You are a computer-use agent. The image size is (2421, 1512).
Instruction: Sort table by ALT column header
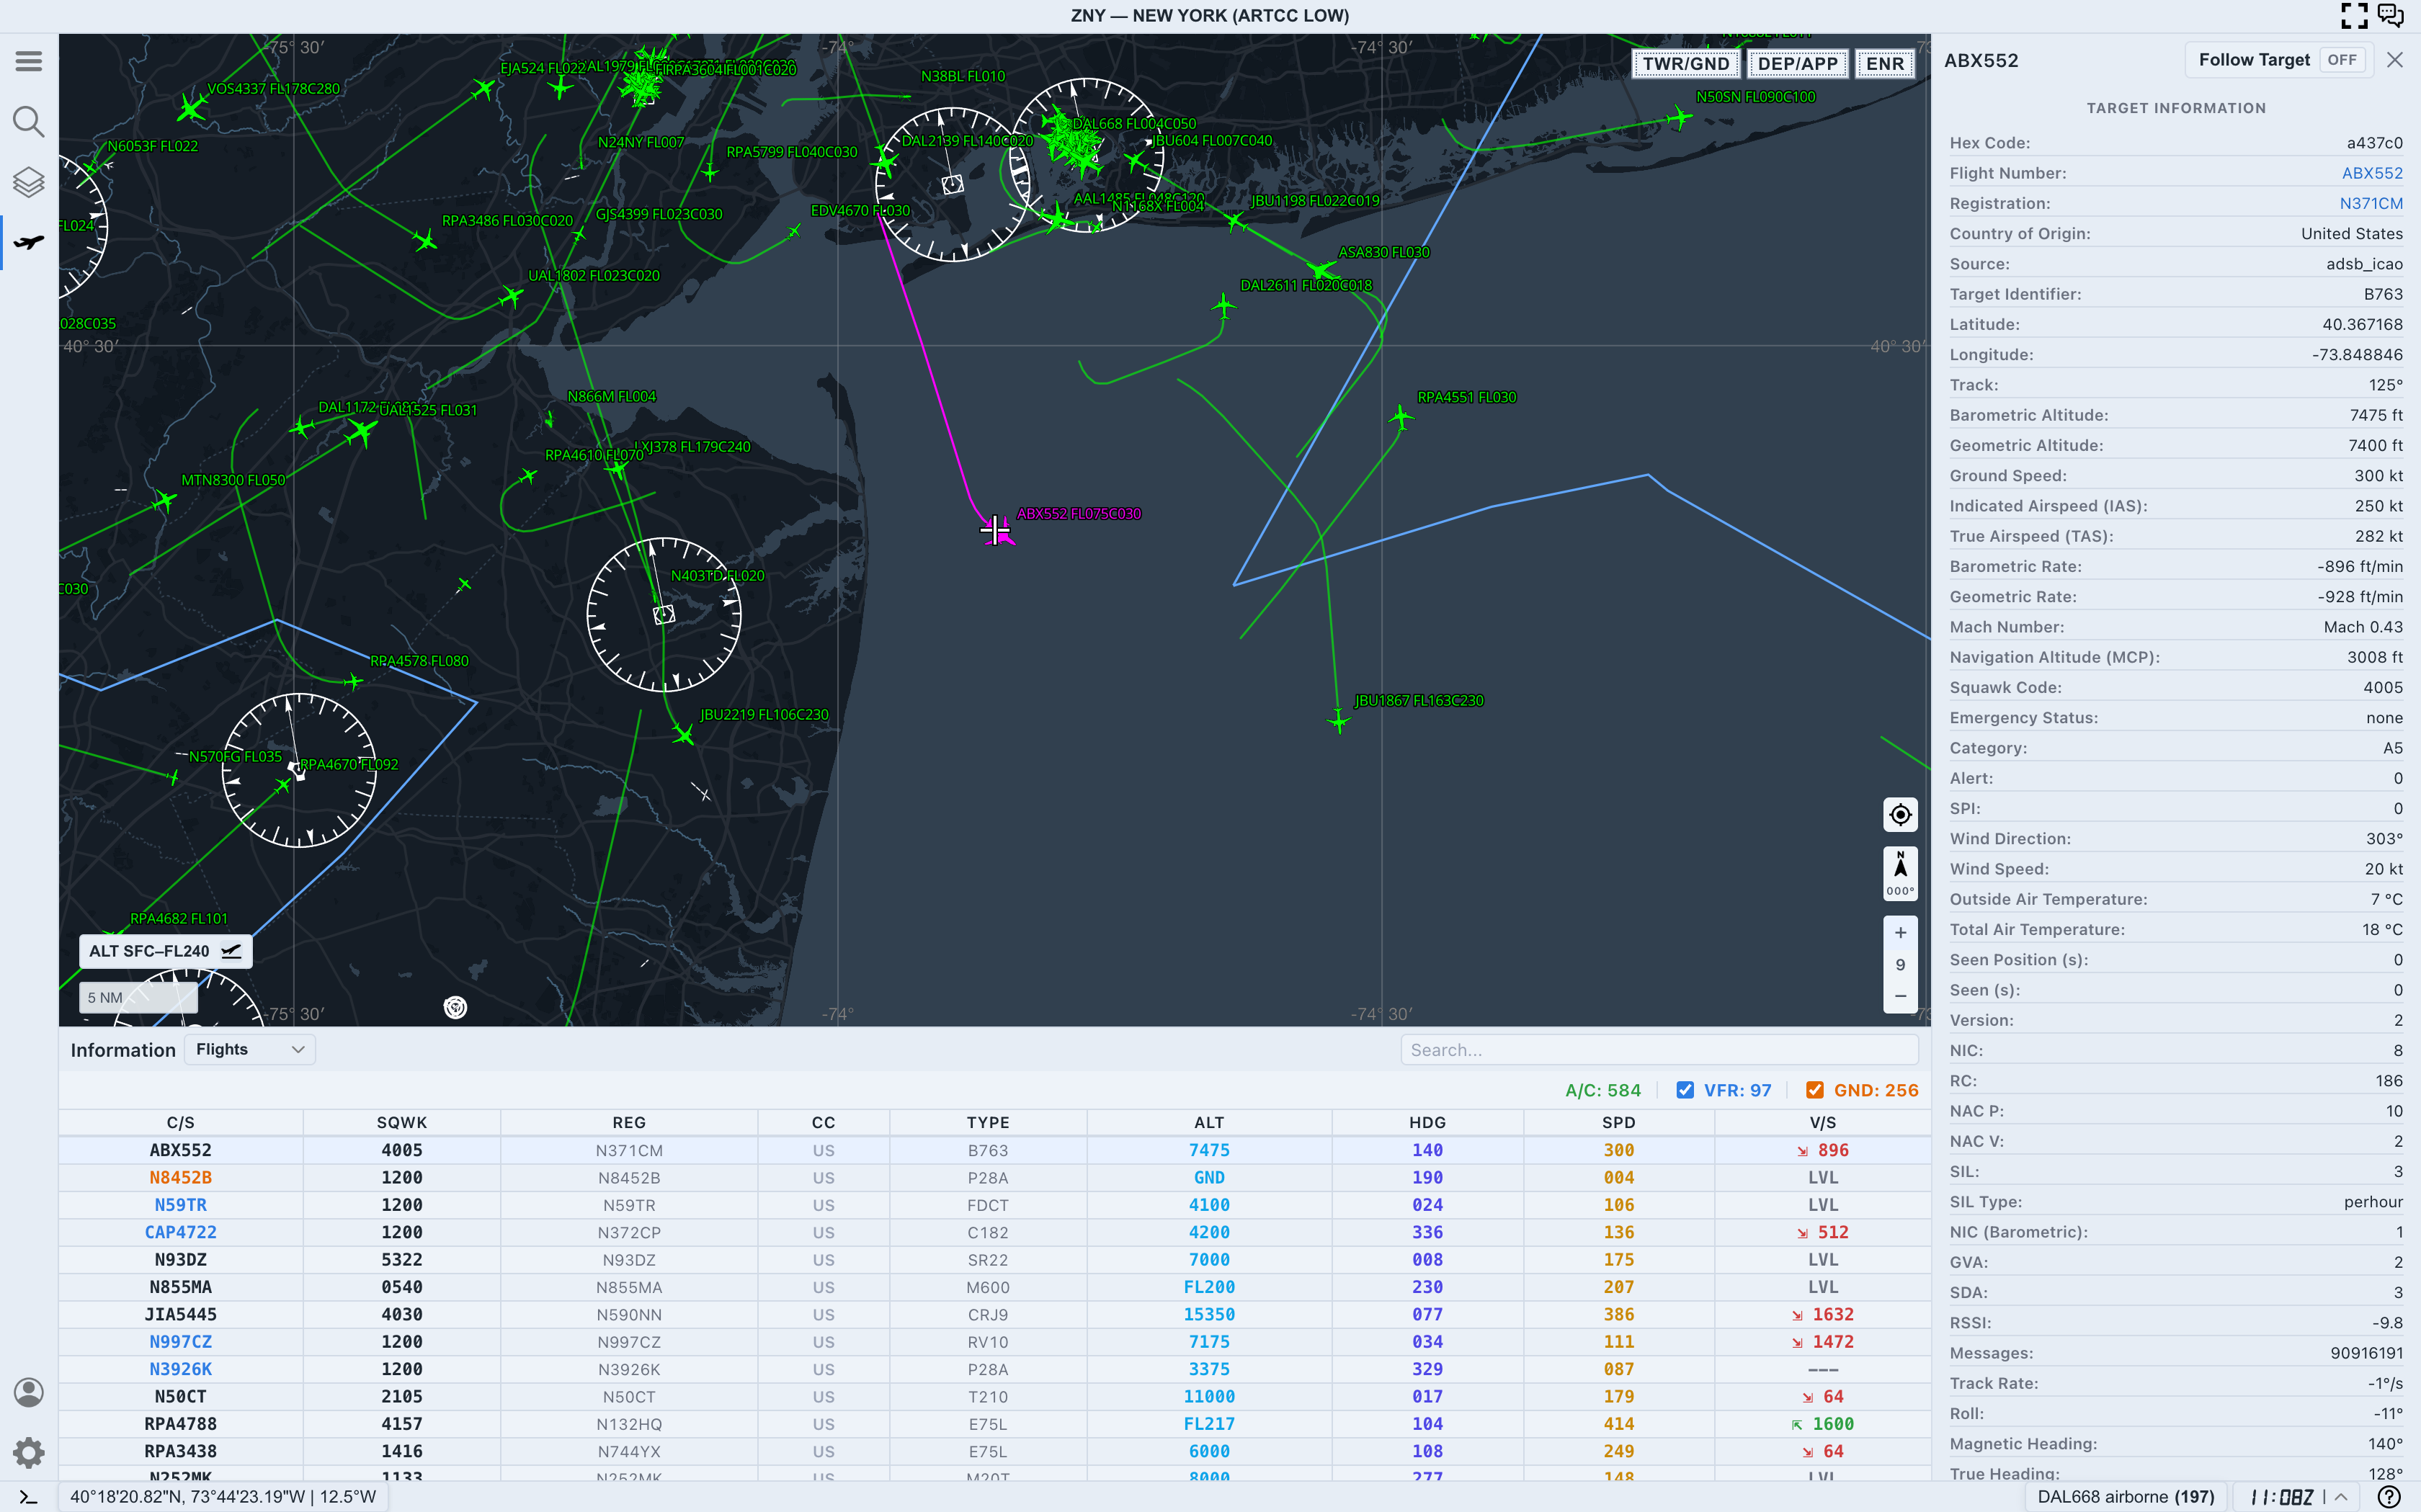click(x=1209, y=1123)
